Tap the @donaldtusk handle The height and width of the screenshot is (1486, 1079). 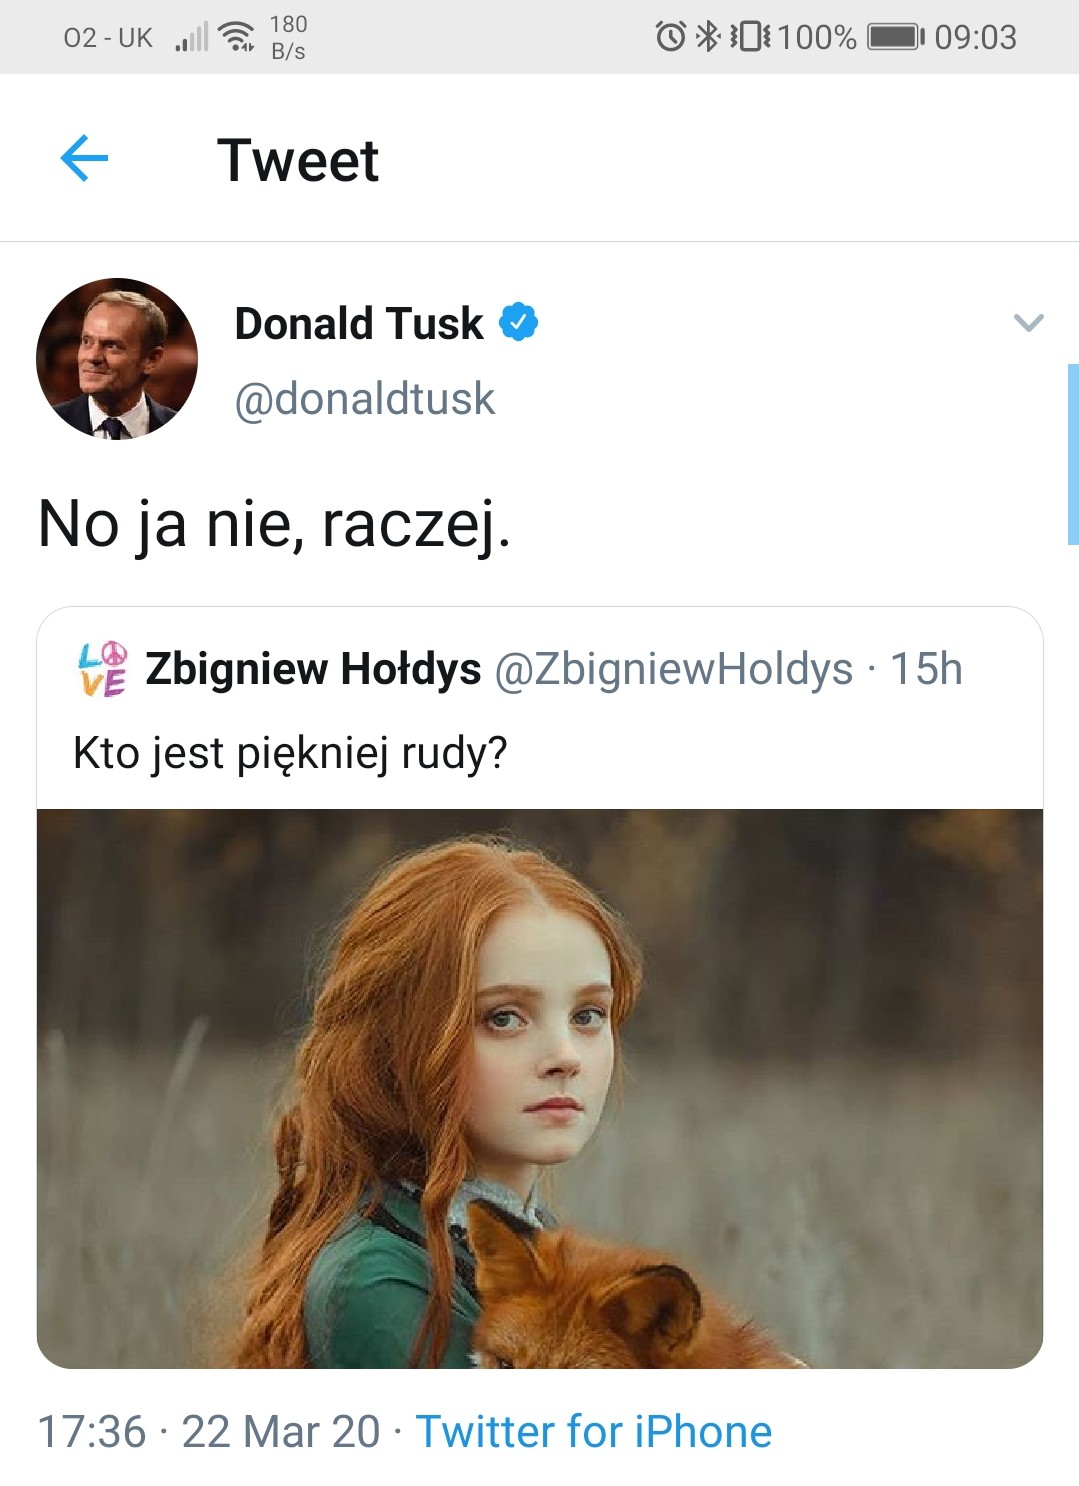pos(364,399)
